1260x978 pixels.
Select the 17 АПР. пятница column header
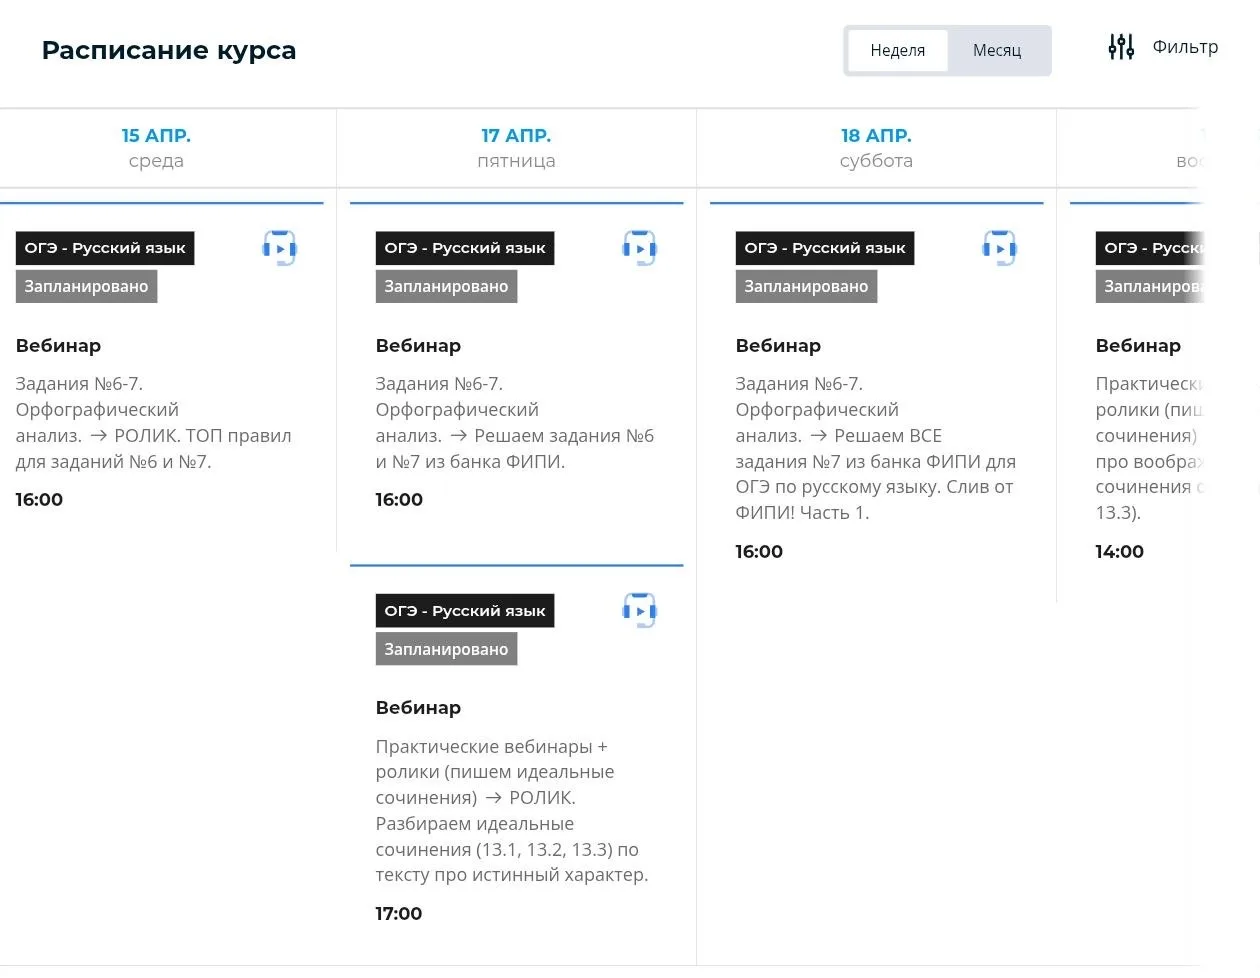[516, 148]
